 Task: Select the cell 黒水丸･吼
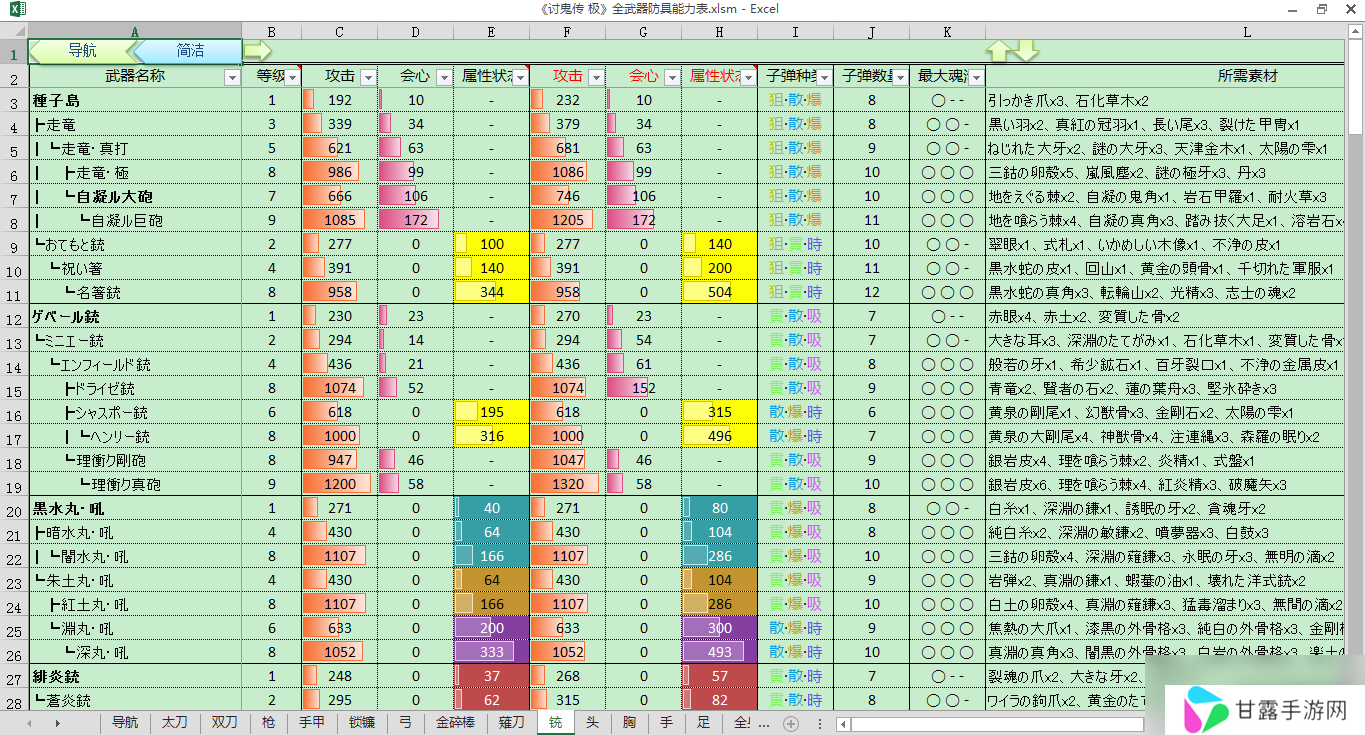135,508
